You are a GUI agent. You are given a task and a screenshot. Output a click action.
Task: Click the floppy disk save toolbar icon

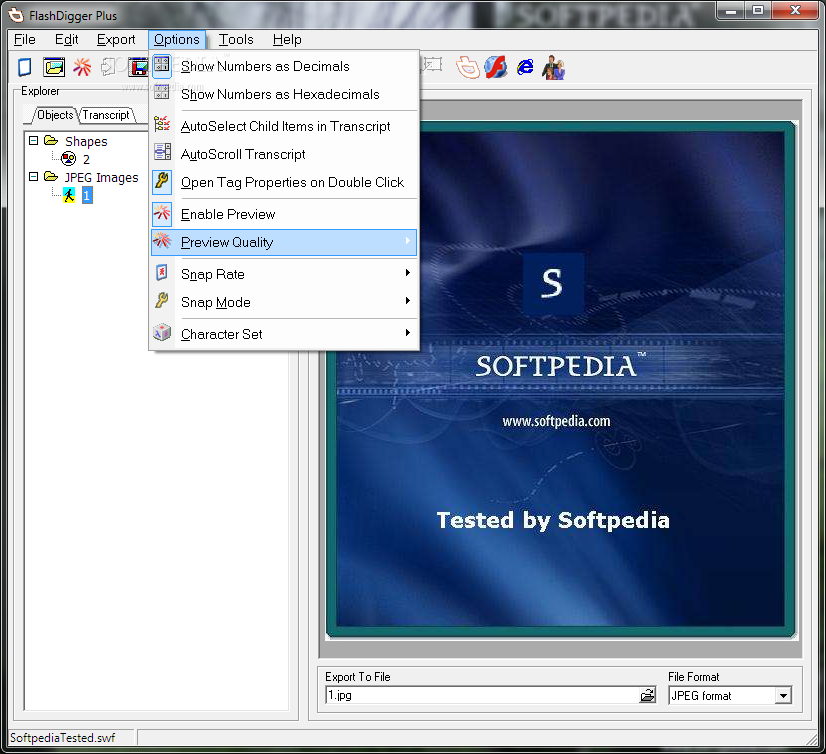coord(139,67)
